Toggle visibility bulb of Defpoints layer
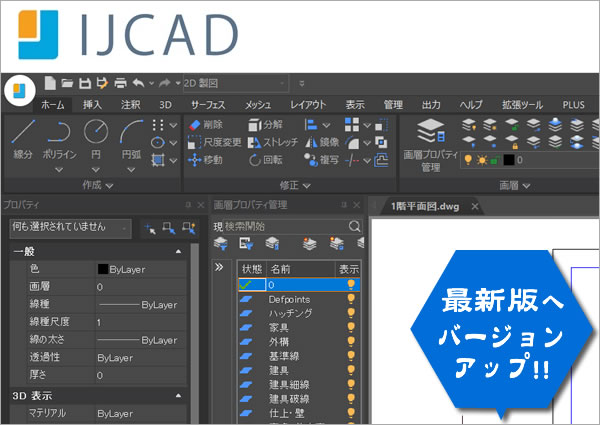 351,299
